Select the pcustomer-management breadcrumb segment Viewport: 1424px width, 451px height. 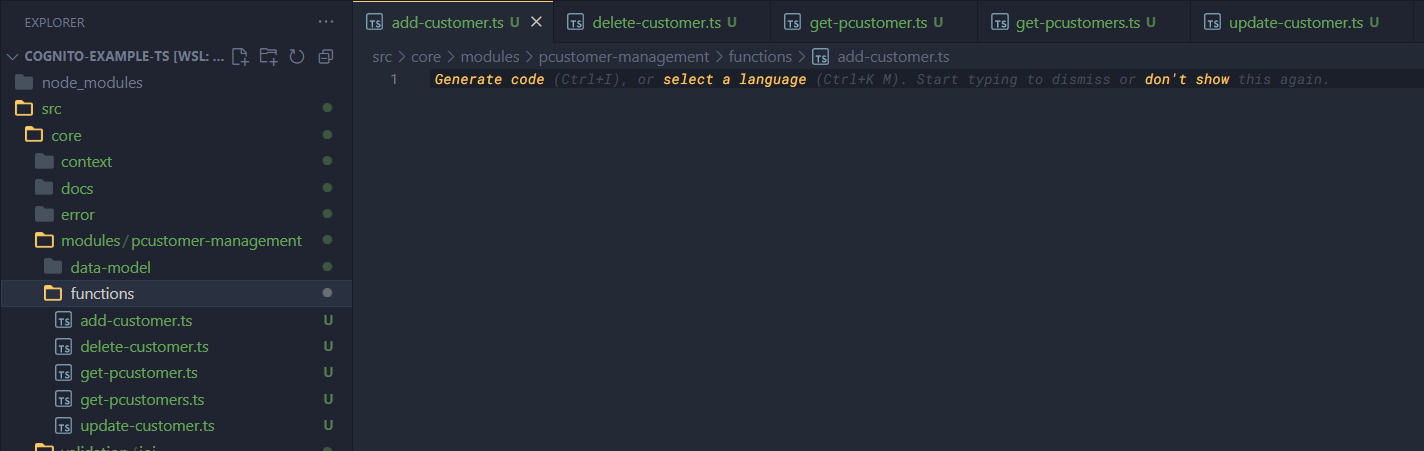pyautogui.click(x=623, y=57)
